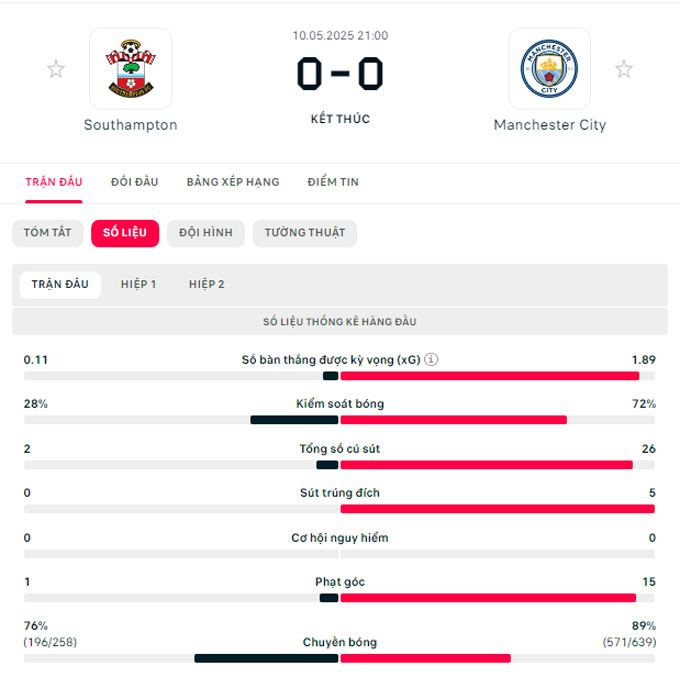Click the Kiểm soát bóng possession bar
Image resolution: width=680 pixels, height=677 pixels.
click(340, 420)
